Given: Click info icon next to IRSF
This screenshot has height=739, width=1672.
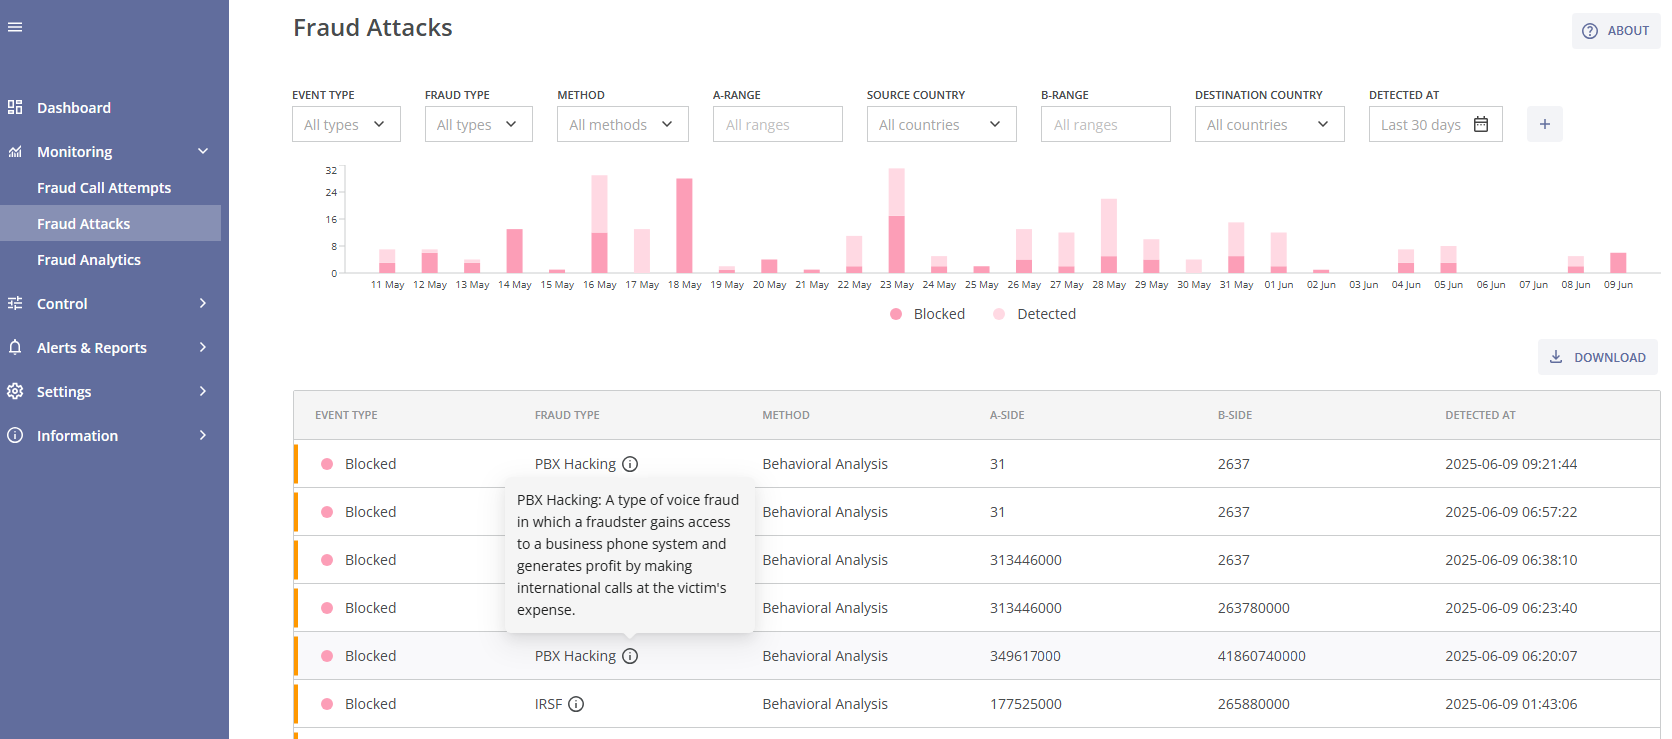Looking at the screenshot, I should tap(576, 704).
